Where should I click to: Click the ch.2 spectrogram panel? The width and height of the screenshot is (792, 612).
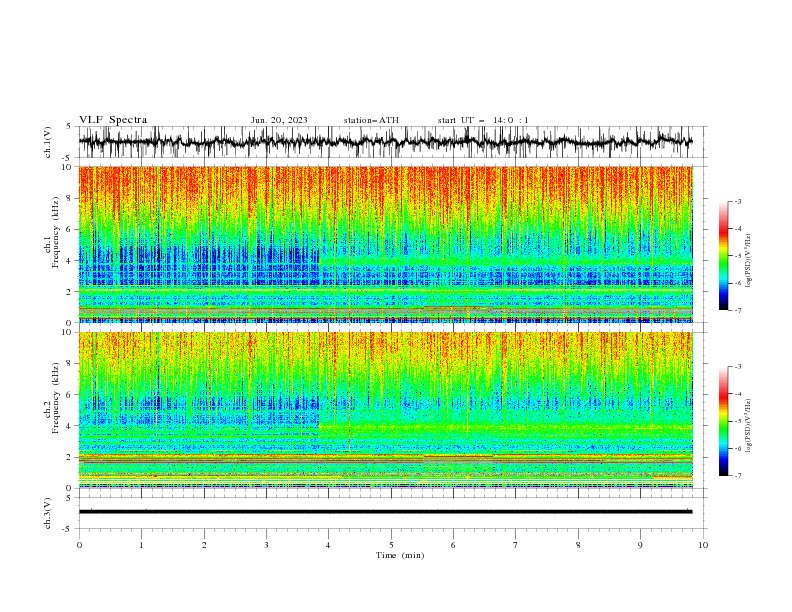tap(385, 410)
